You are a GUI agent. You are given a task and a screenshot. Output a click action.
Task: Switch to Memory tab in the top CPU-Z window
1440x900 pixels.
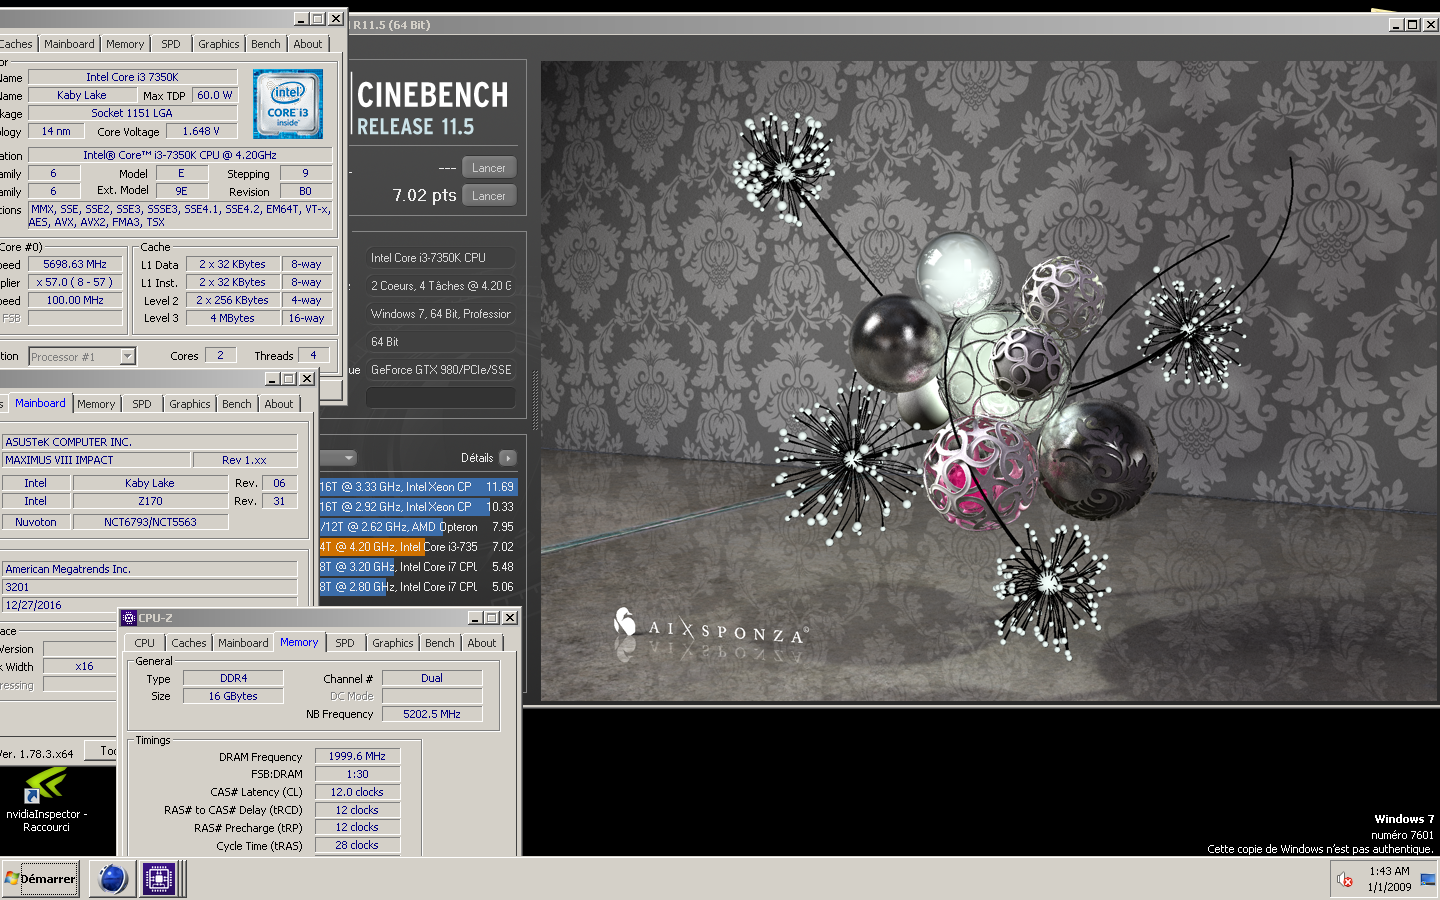[125, 44]
